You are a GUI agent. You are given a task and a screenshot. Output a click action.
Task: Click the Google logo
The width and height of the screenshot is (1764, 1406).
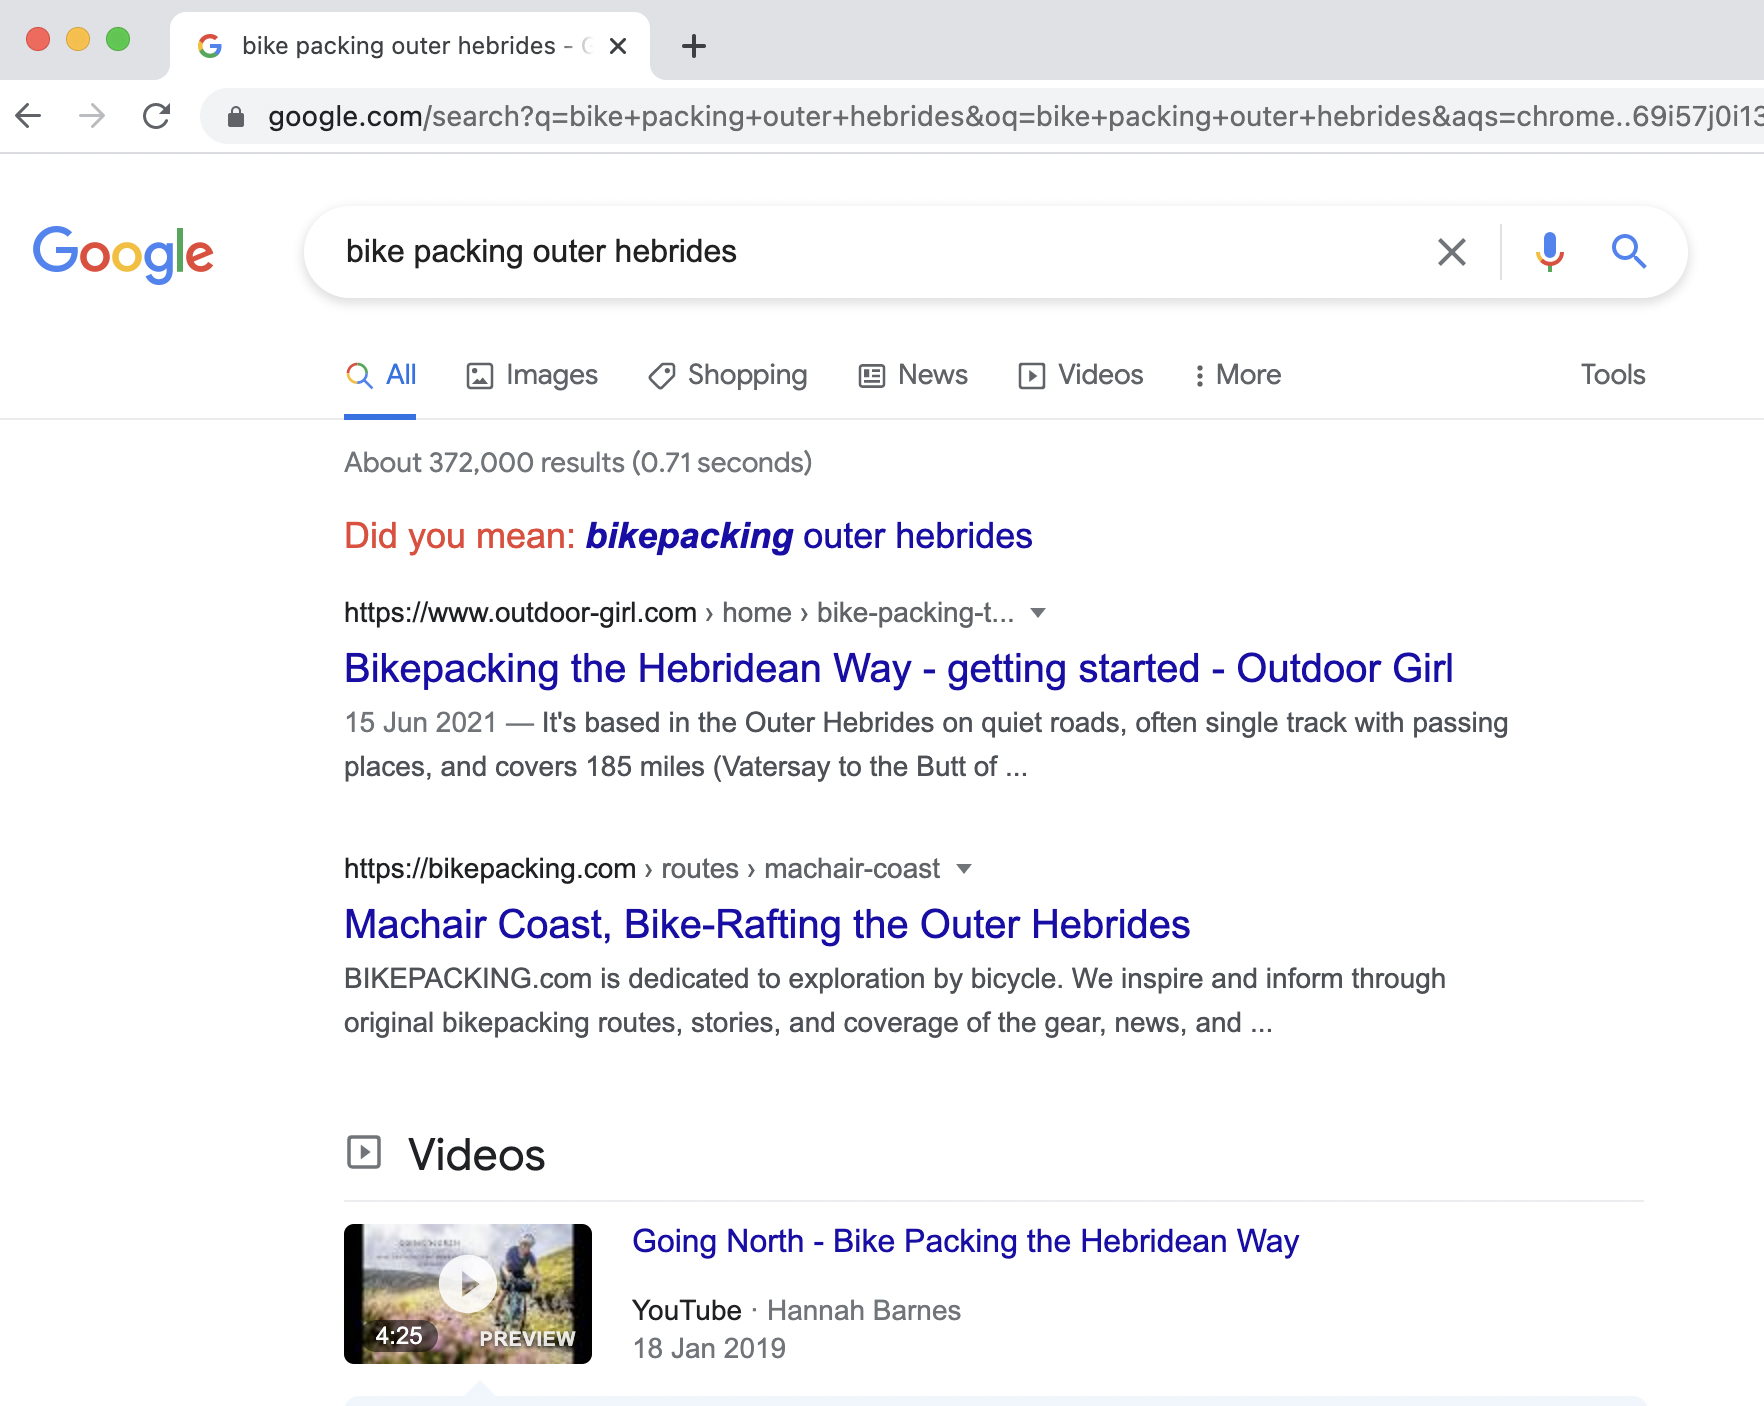click(123, 253)
